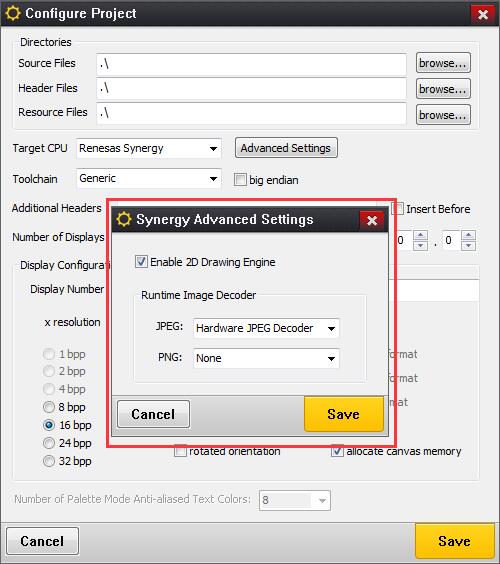
Task: Click the gear icon in Configure Project title
Action: pos(13,14)
